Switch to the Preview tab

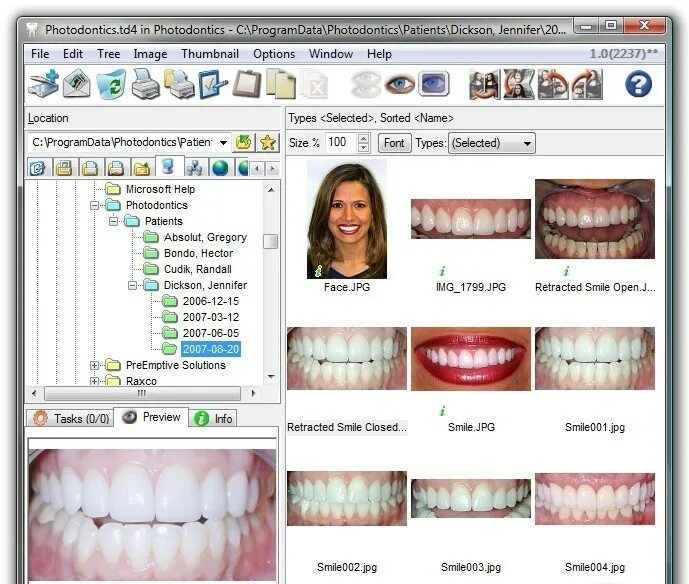pos(151,417)
